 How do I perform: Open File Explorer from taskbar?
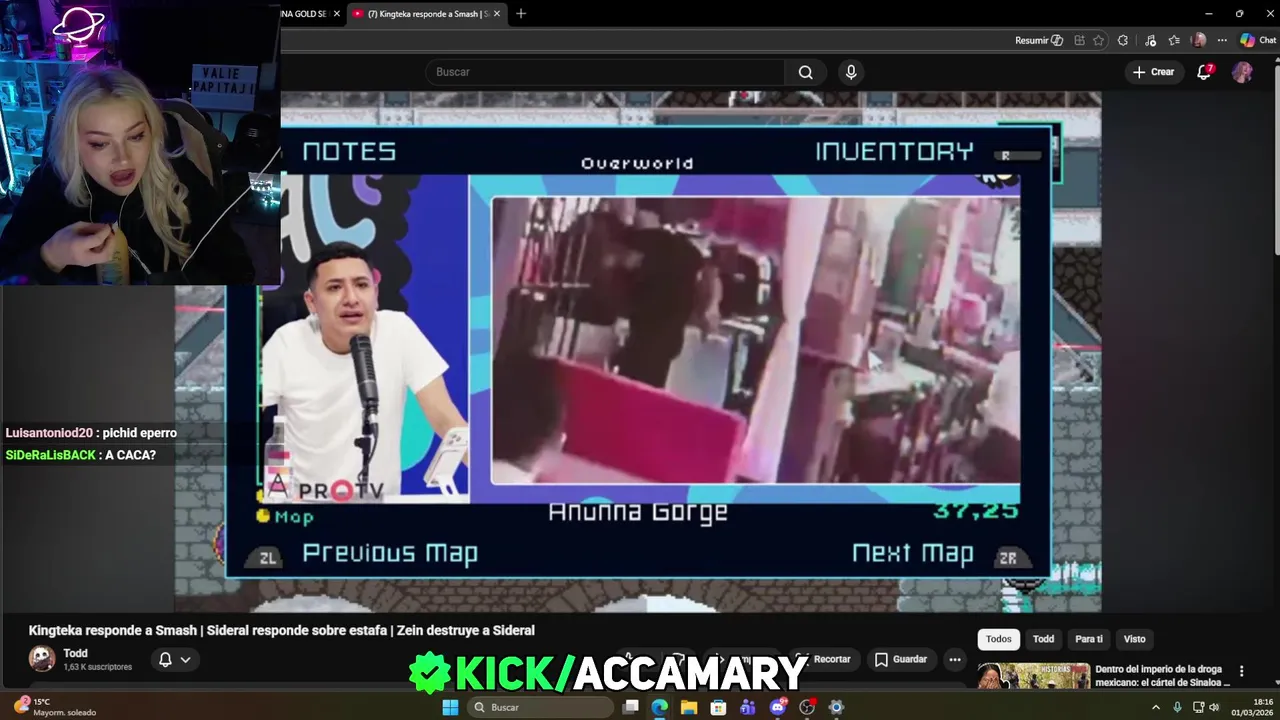(689, 707)
